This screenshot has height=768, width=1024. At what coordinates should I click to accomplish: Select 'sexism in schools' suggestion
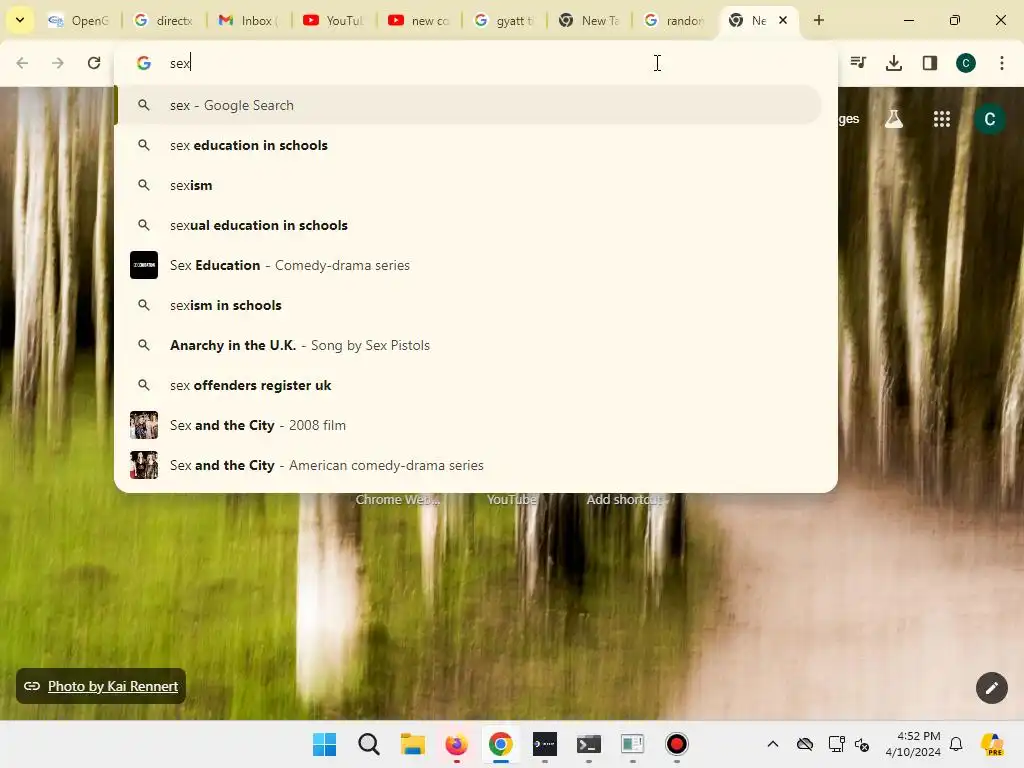pyautogui.click(x=468, y=305)
